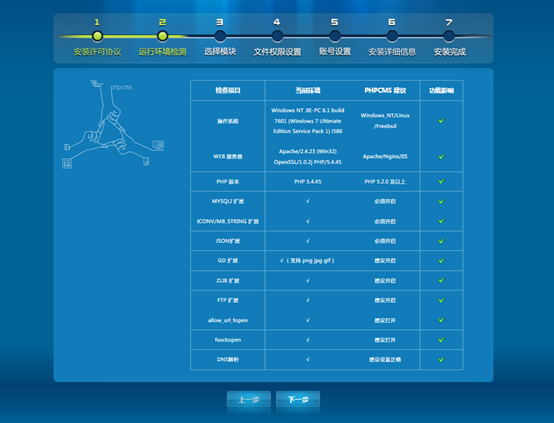Select the GD 扩展 row label
The width and height of the screenshot is (554, 423).
(228, 260)
